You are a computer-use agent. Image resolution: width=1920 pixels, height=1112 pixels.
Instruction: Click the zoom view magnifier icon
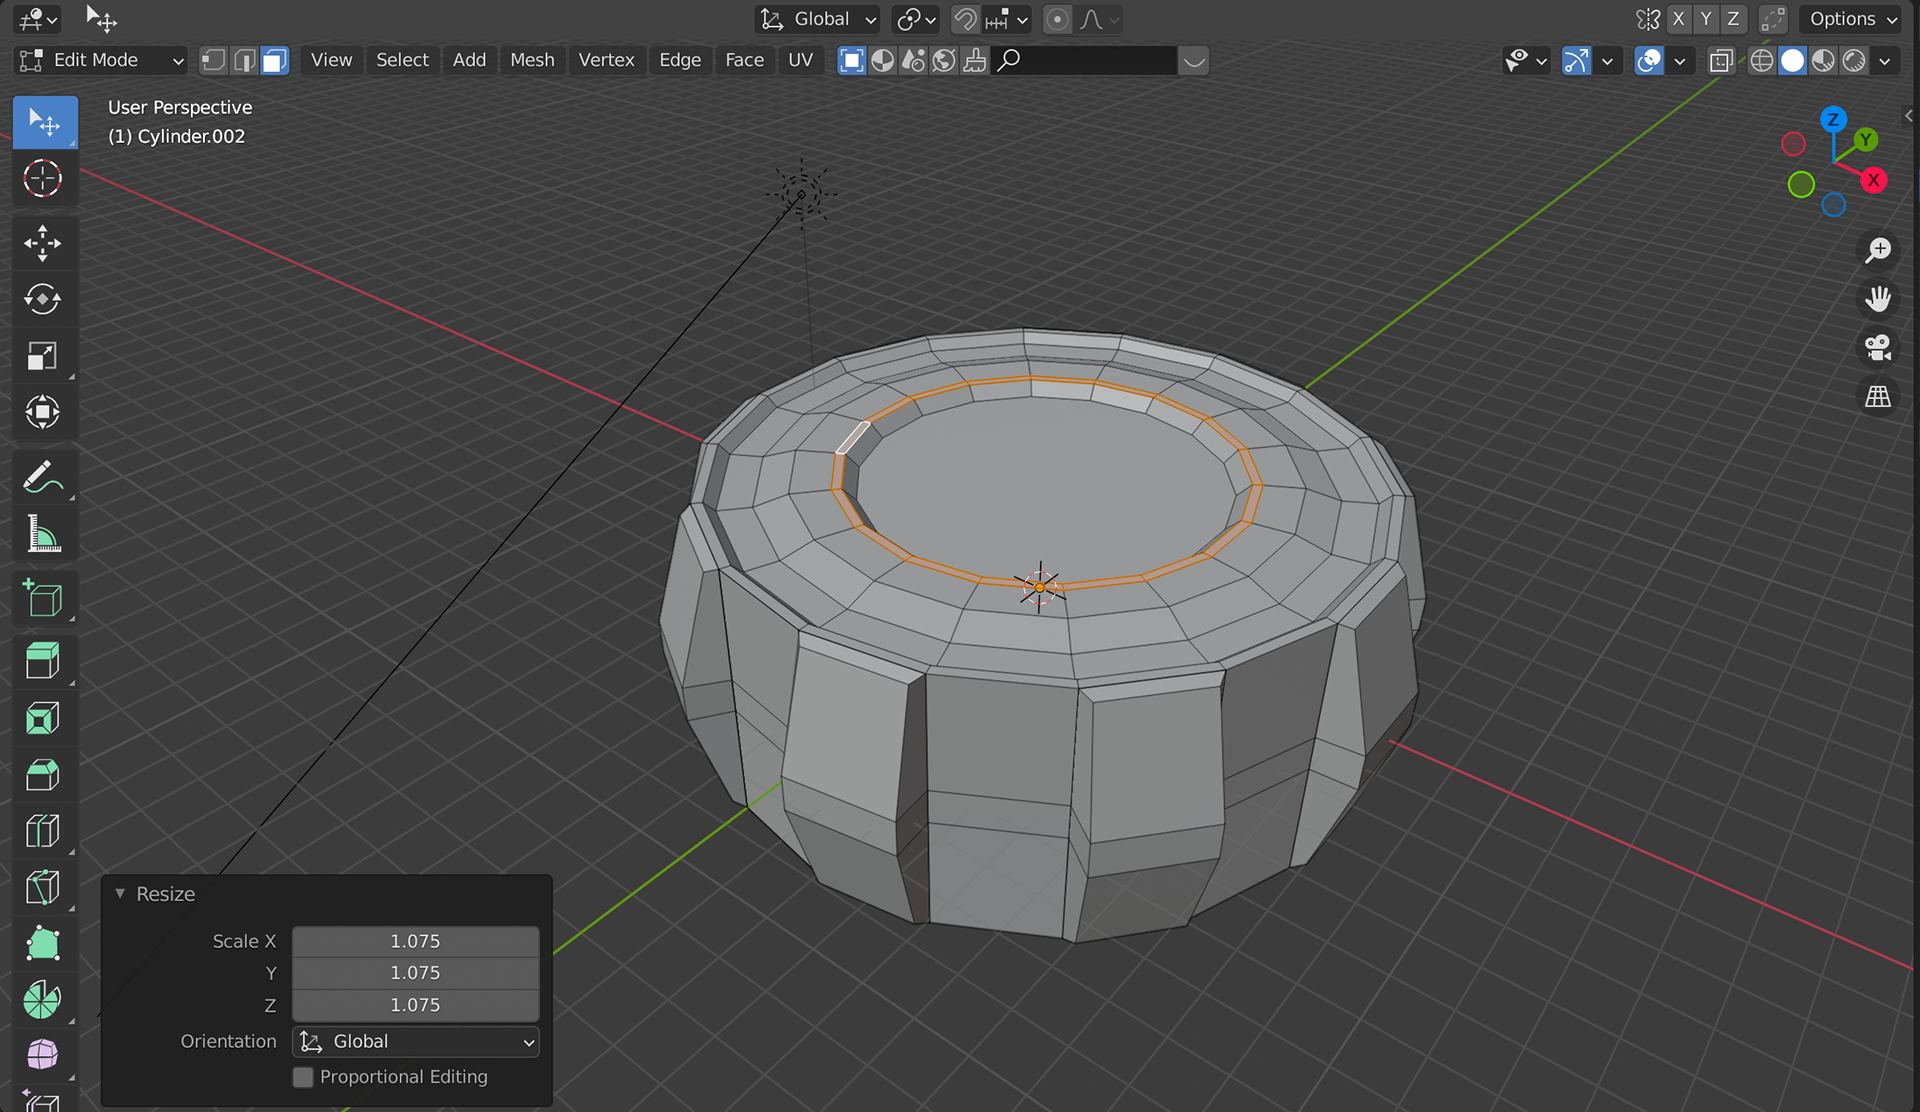(1878, 250)
